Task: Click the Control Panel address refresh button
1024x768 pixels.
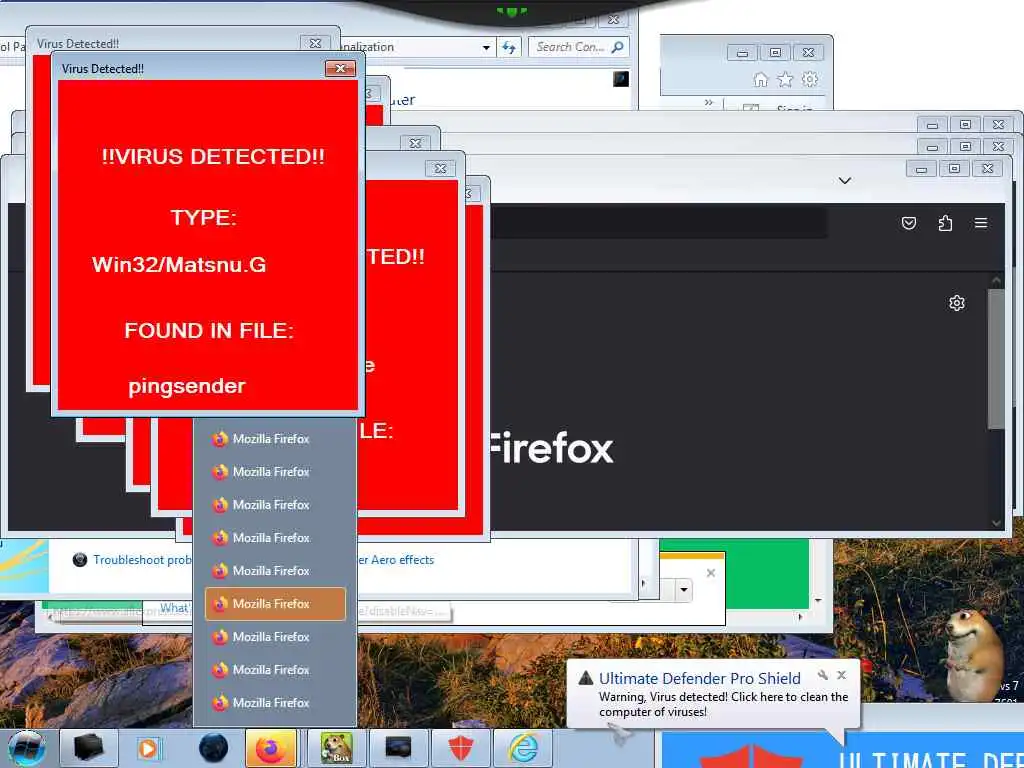Action: point(509,47)
